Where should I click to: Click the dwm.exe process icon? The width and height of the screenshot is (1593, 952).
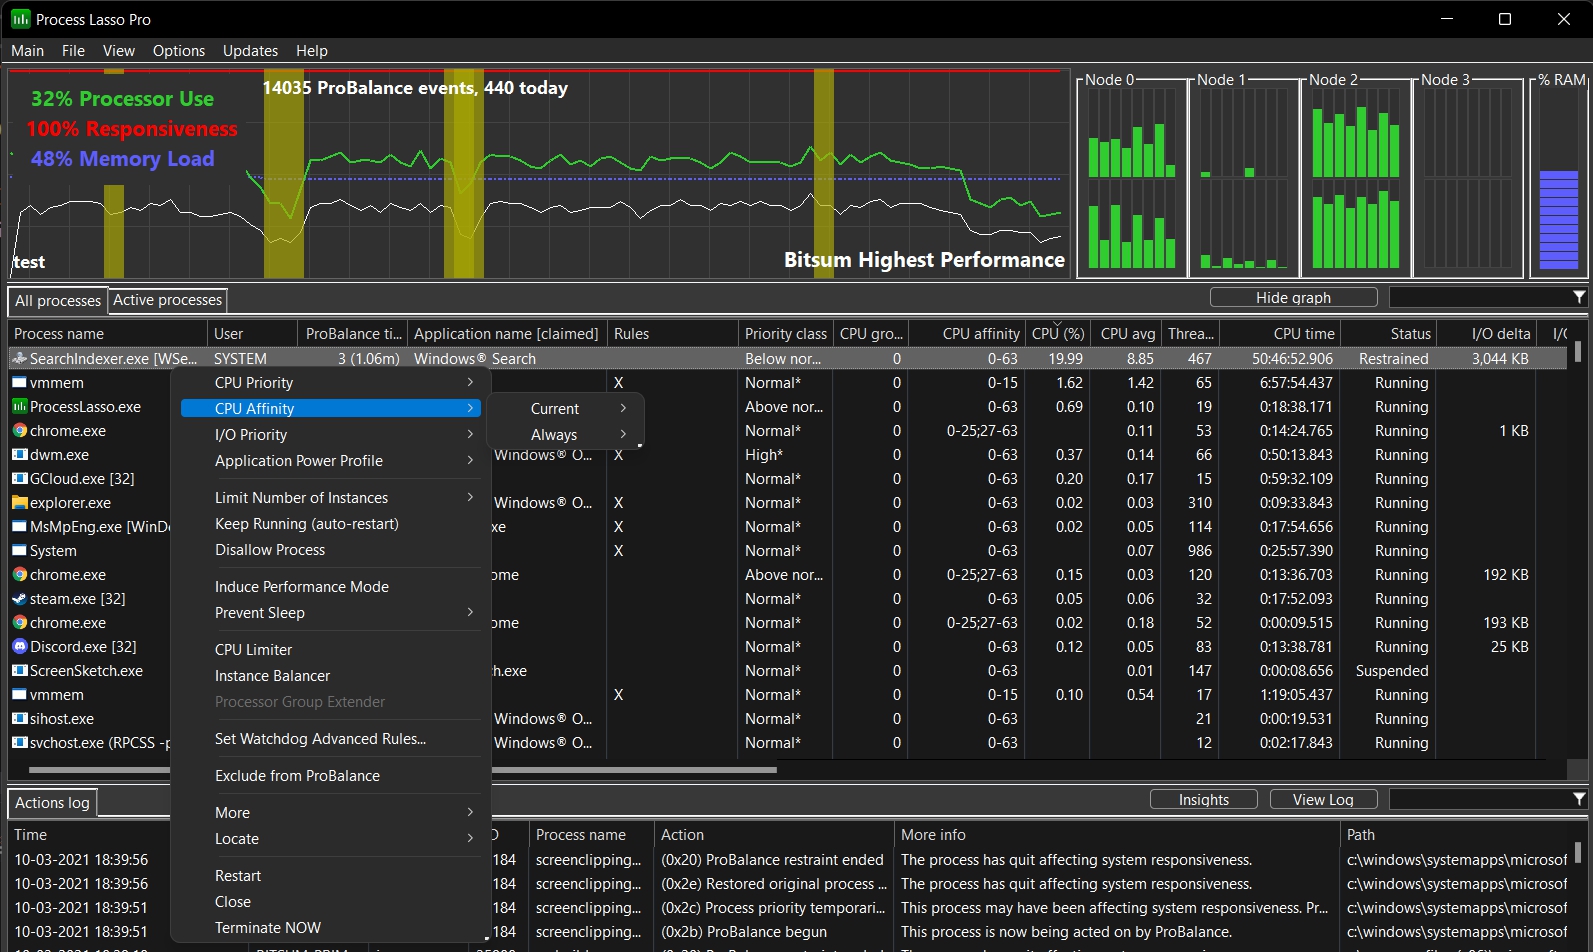point(19,454)
